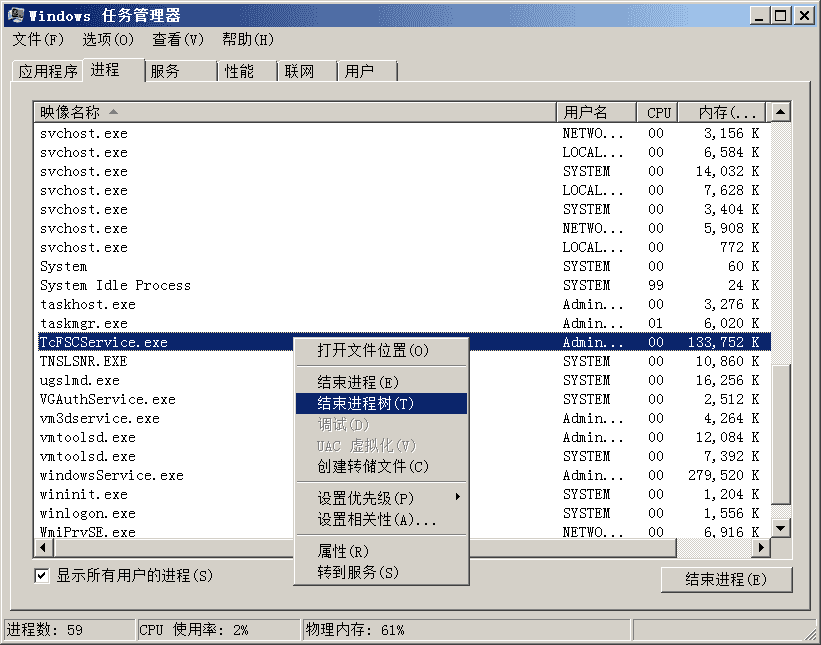The image size is (821, 645).
Task: Click horizontal scrollbar left arrow
Action: [x=43, y=548]
